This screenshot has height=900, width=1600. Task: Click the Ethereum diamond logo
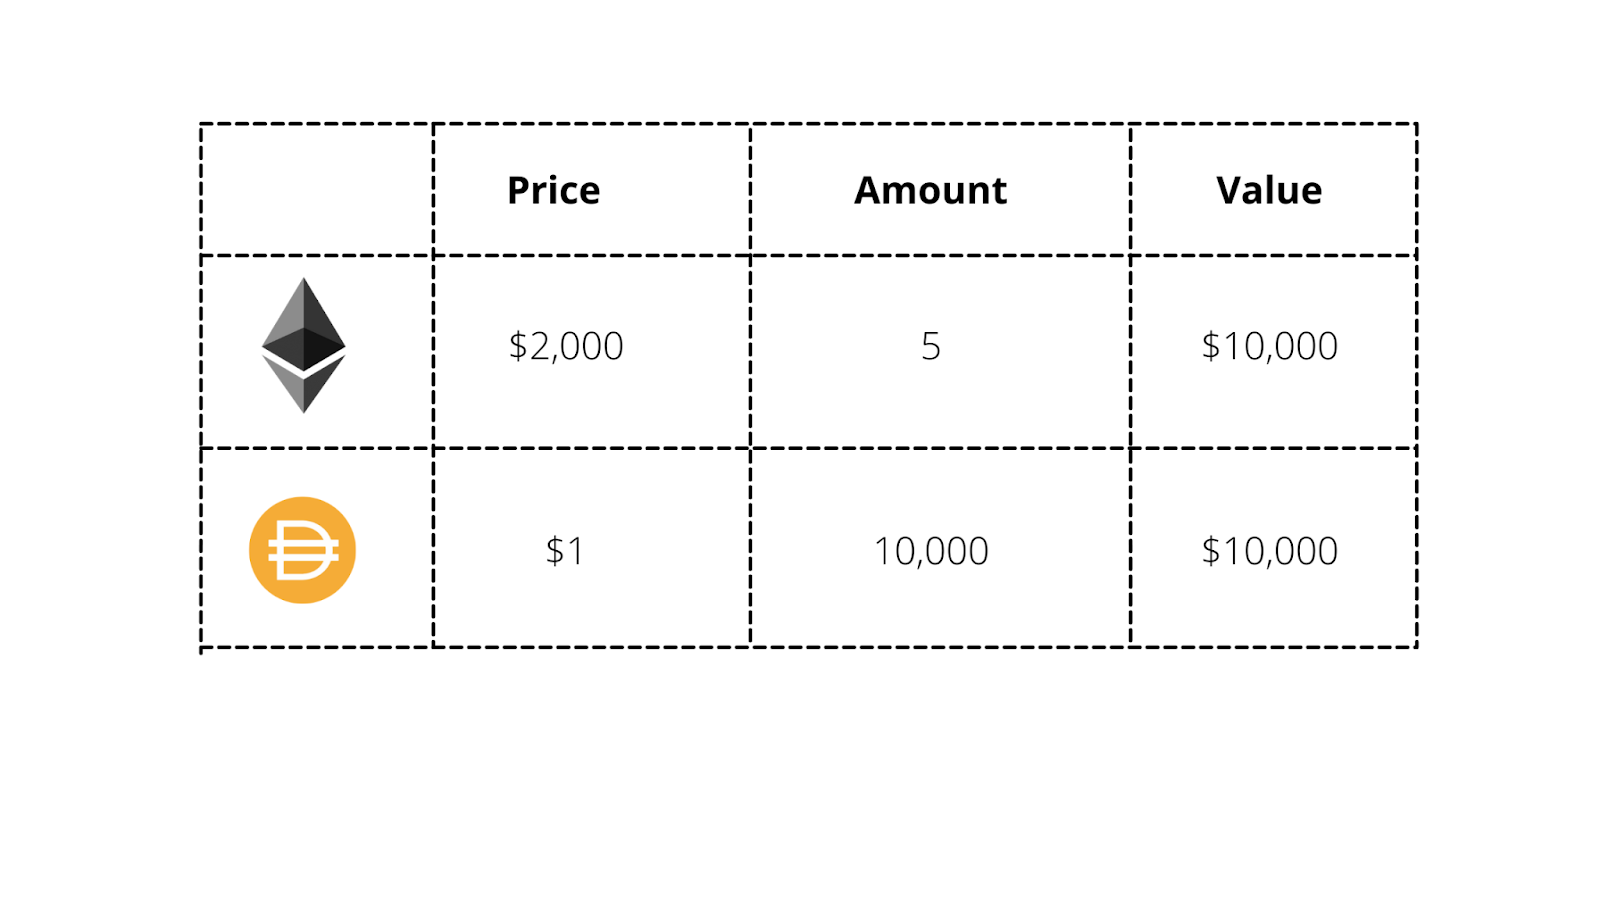click(x=303, y=345)
